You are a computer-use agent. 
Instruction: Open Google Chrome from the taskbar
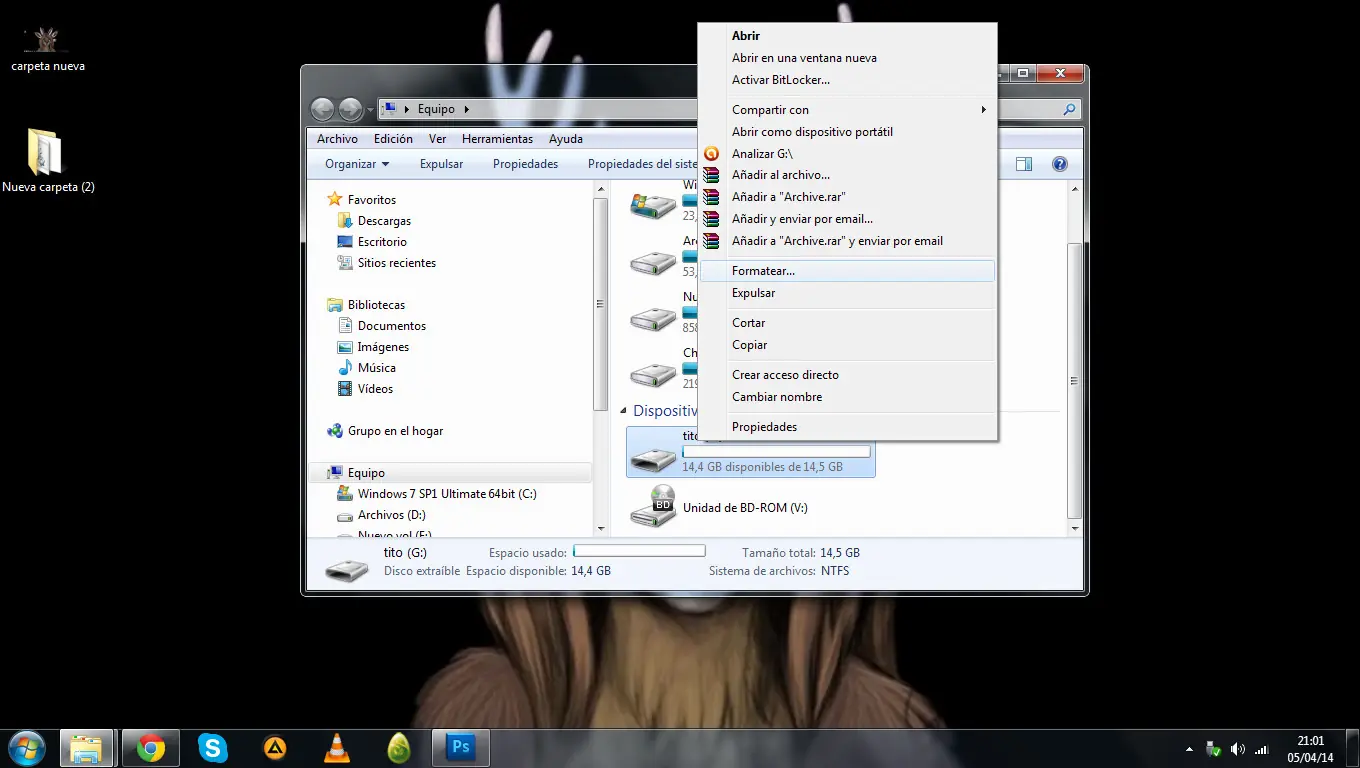[x=151, y=747]
